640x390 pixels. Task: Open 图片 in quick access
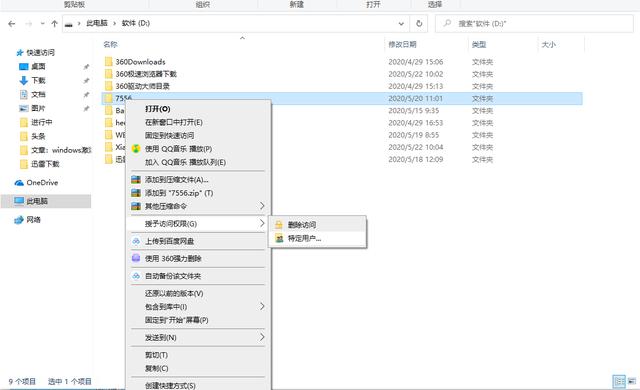(38, 108)
